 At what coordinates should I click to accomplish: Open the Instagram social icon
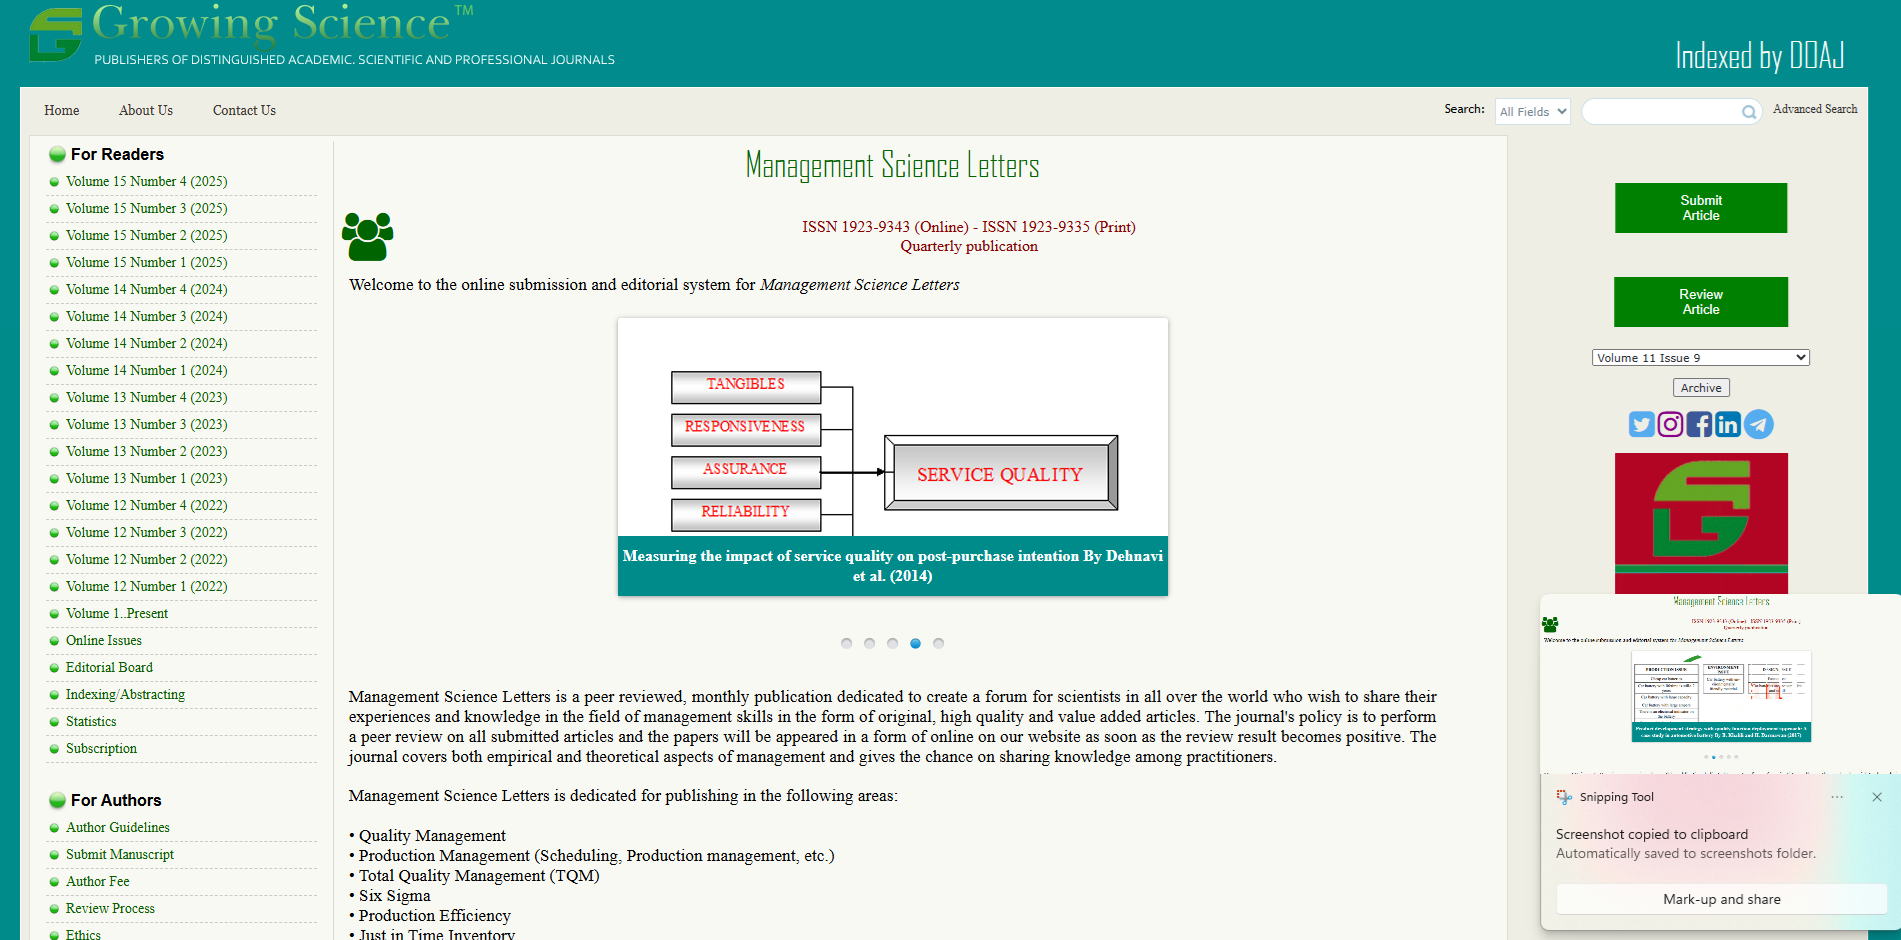pyautogui.click(x=1670, y=425)
